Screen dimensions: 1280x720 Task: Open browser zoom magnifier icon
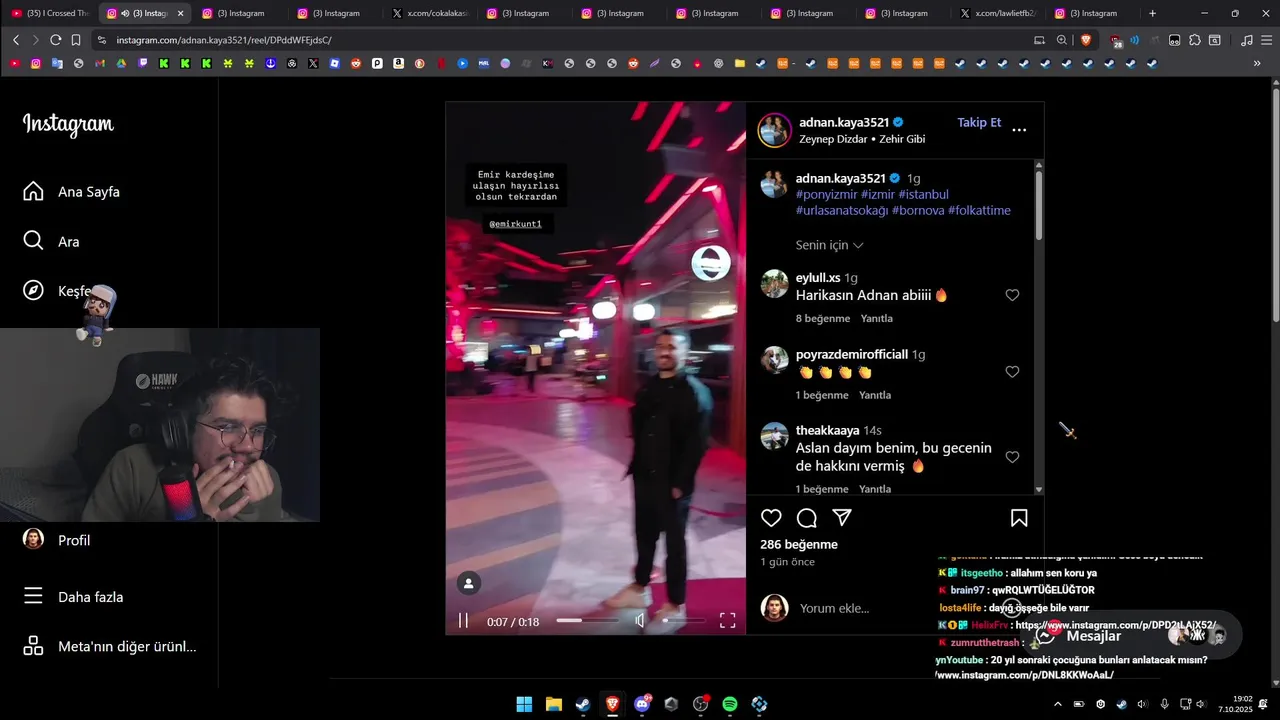point(1062,40)
